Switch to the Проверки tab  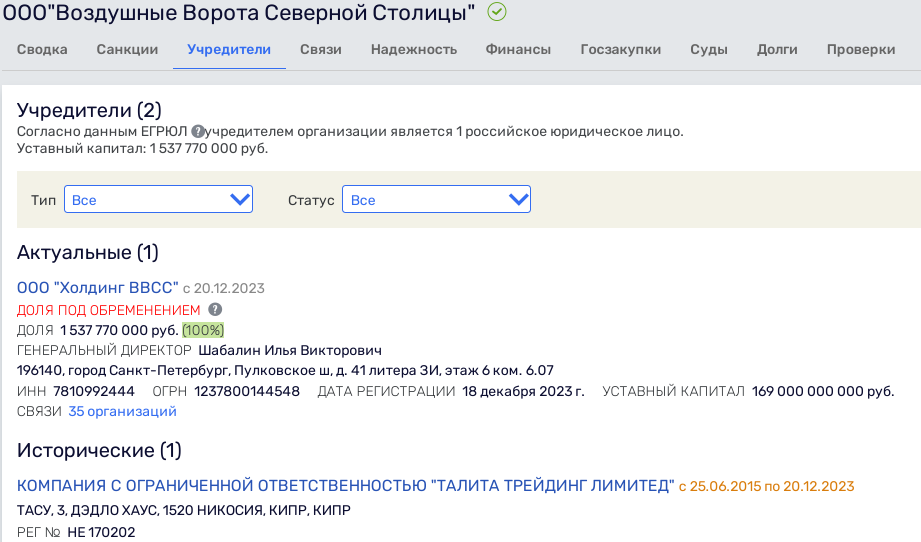coord(861,49)
